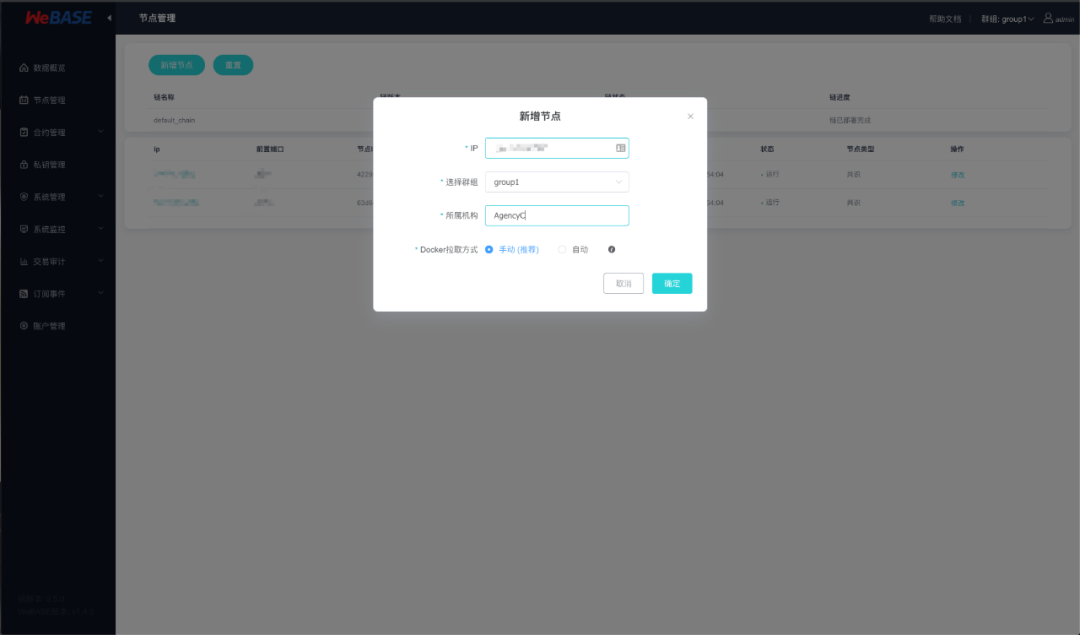Click the 私钥管理 lock icon
The image size is (1080, 635).
pos(24,165)
